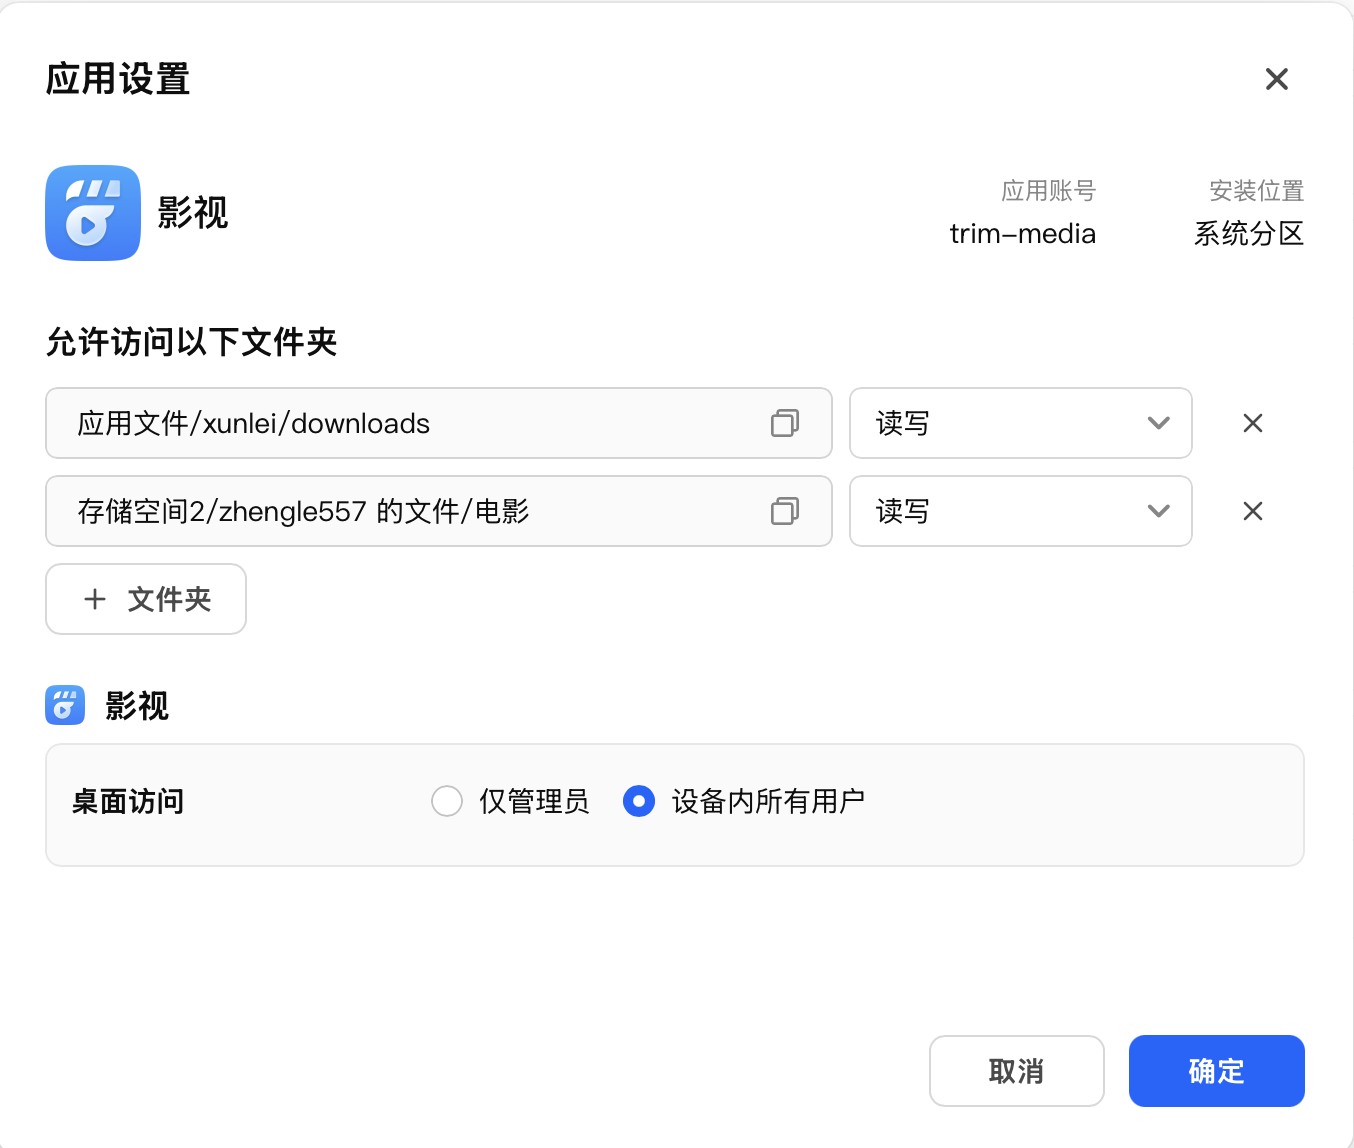This screenshot has height=1148, width=1354.
Task: Click the 存储空间2 folder path input field
Action: click(400, 511)
